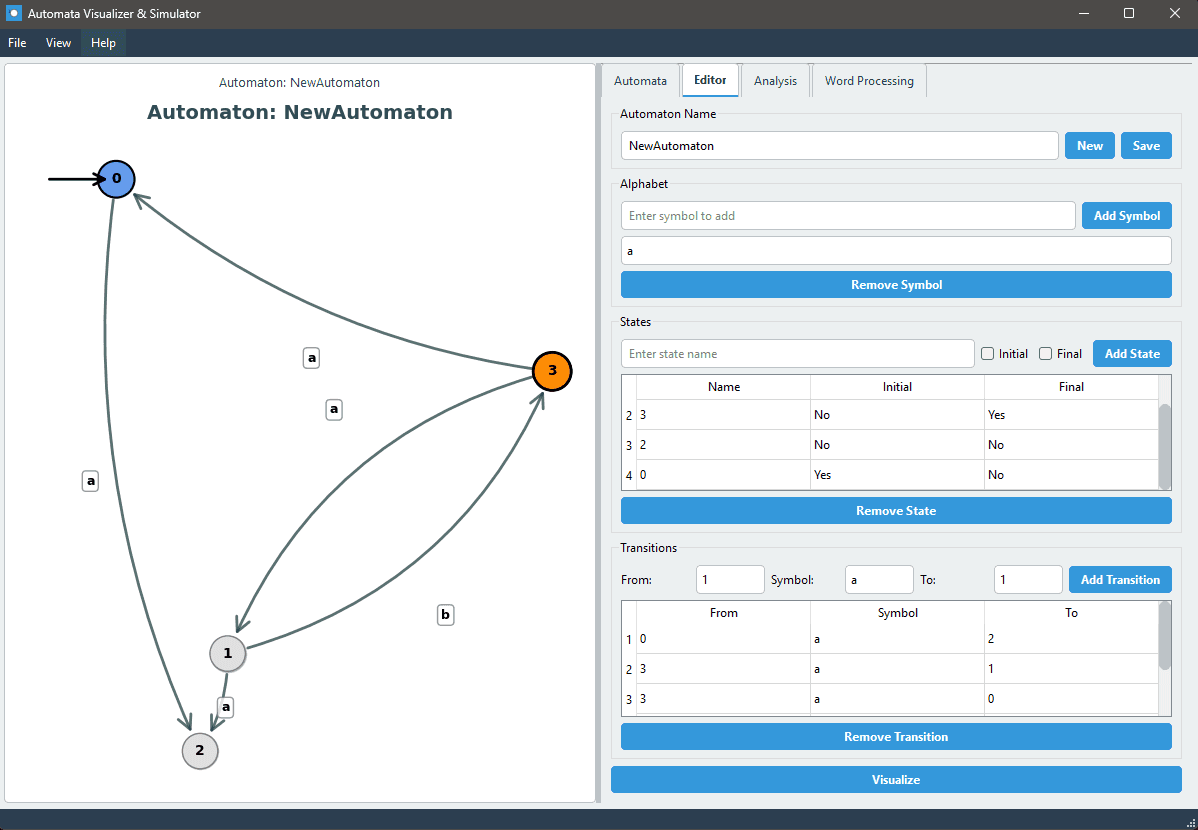
Task: Select the orange final state 3 node
Action: (551, 372)
